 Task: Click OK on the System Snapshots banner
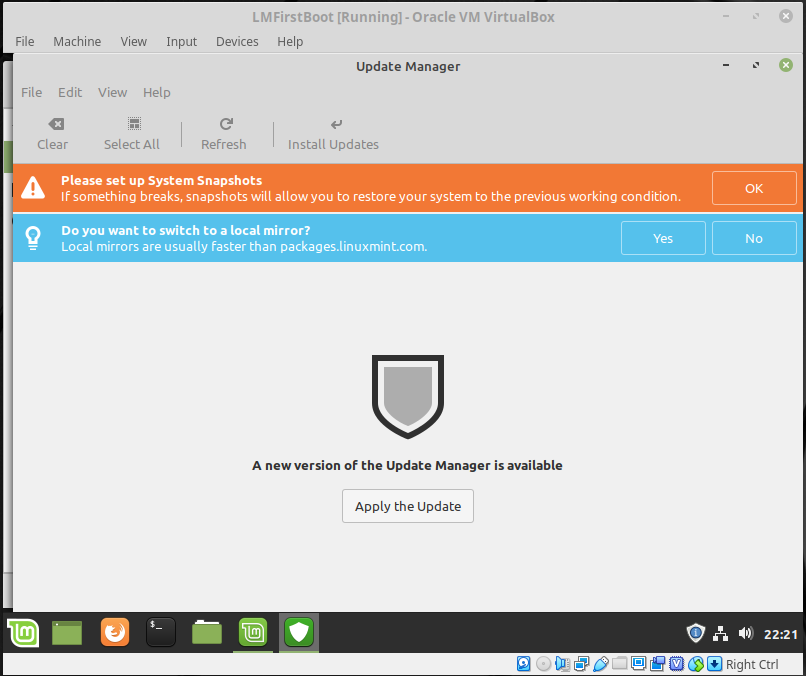tap(754, 188)
